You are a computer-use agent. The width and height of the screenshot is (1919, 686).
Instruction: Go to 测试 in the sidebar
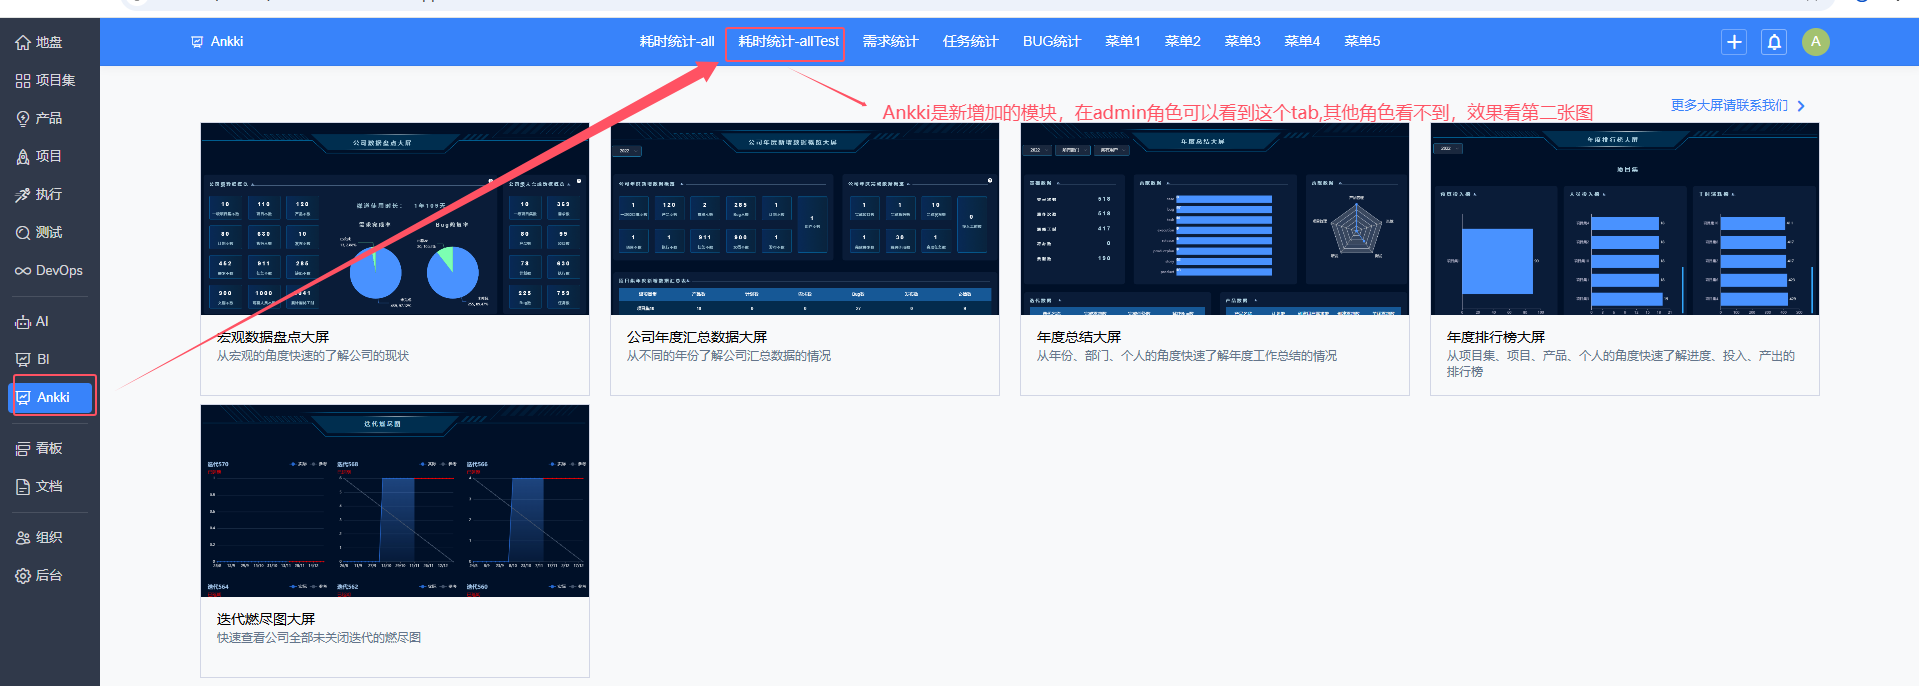pyautogui.click(x=40, y=232)
